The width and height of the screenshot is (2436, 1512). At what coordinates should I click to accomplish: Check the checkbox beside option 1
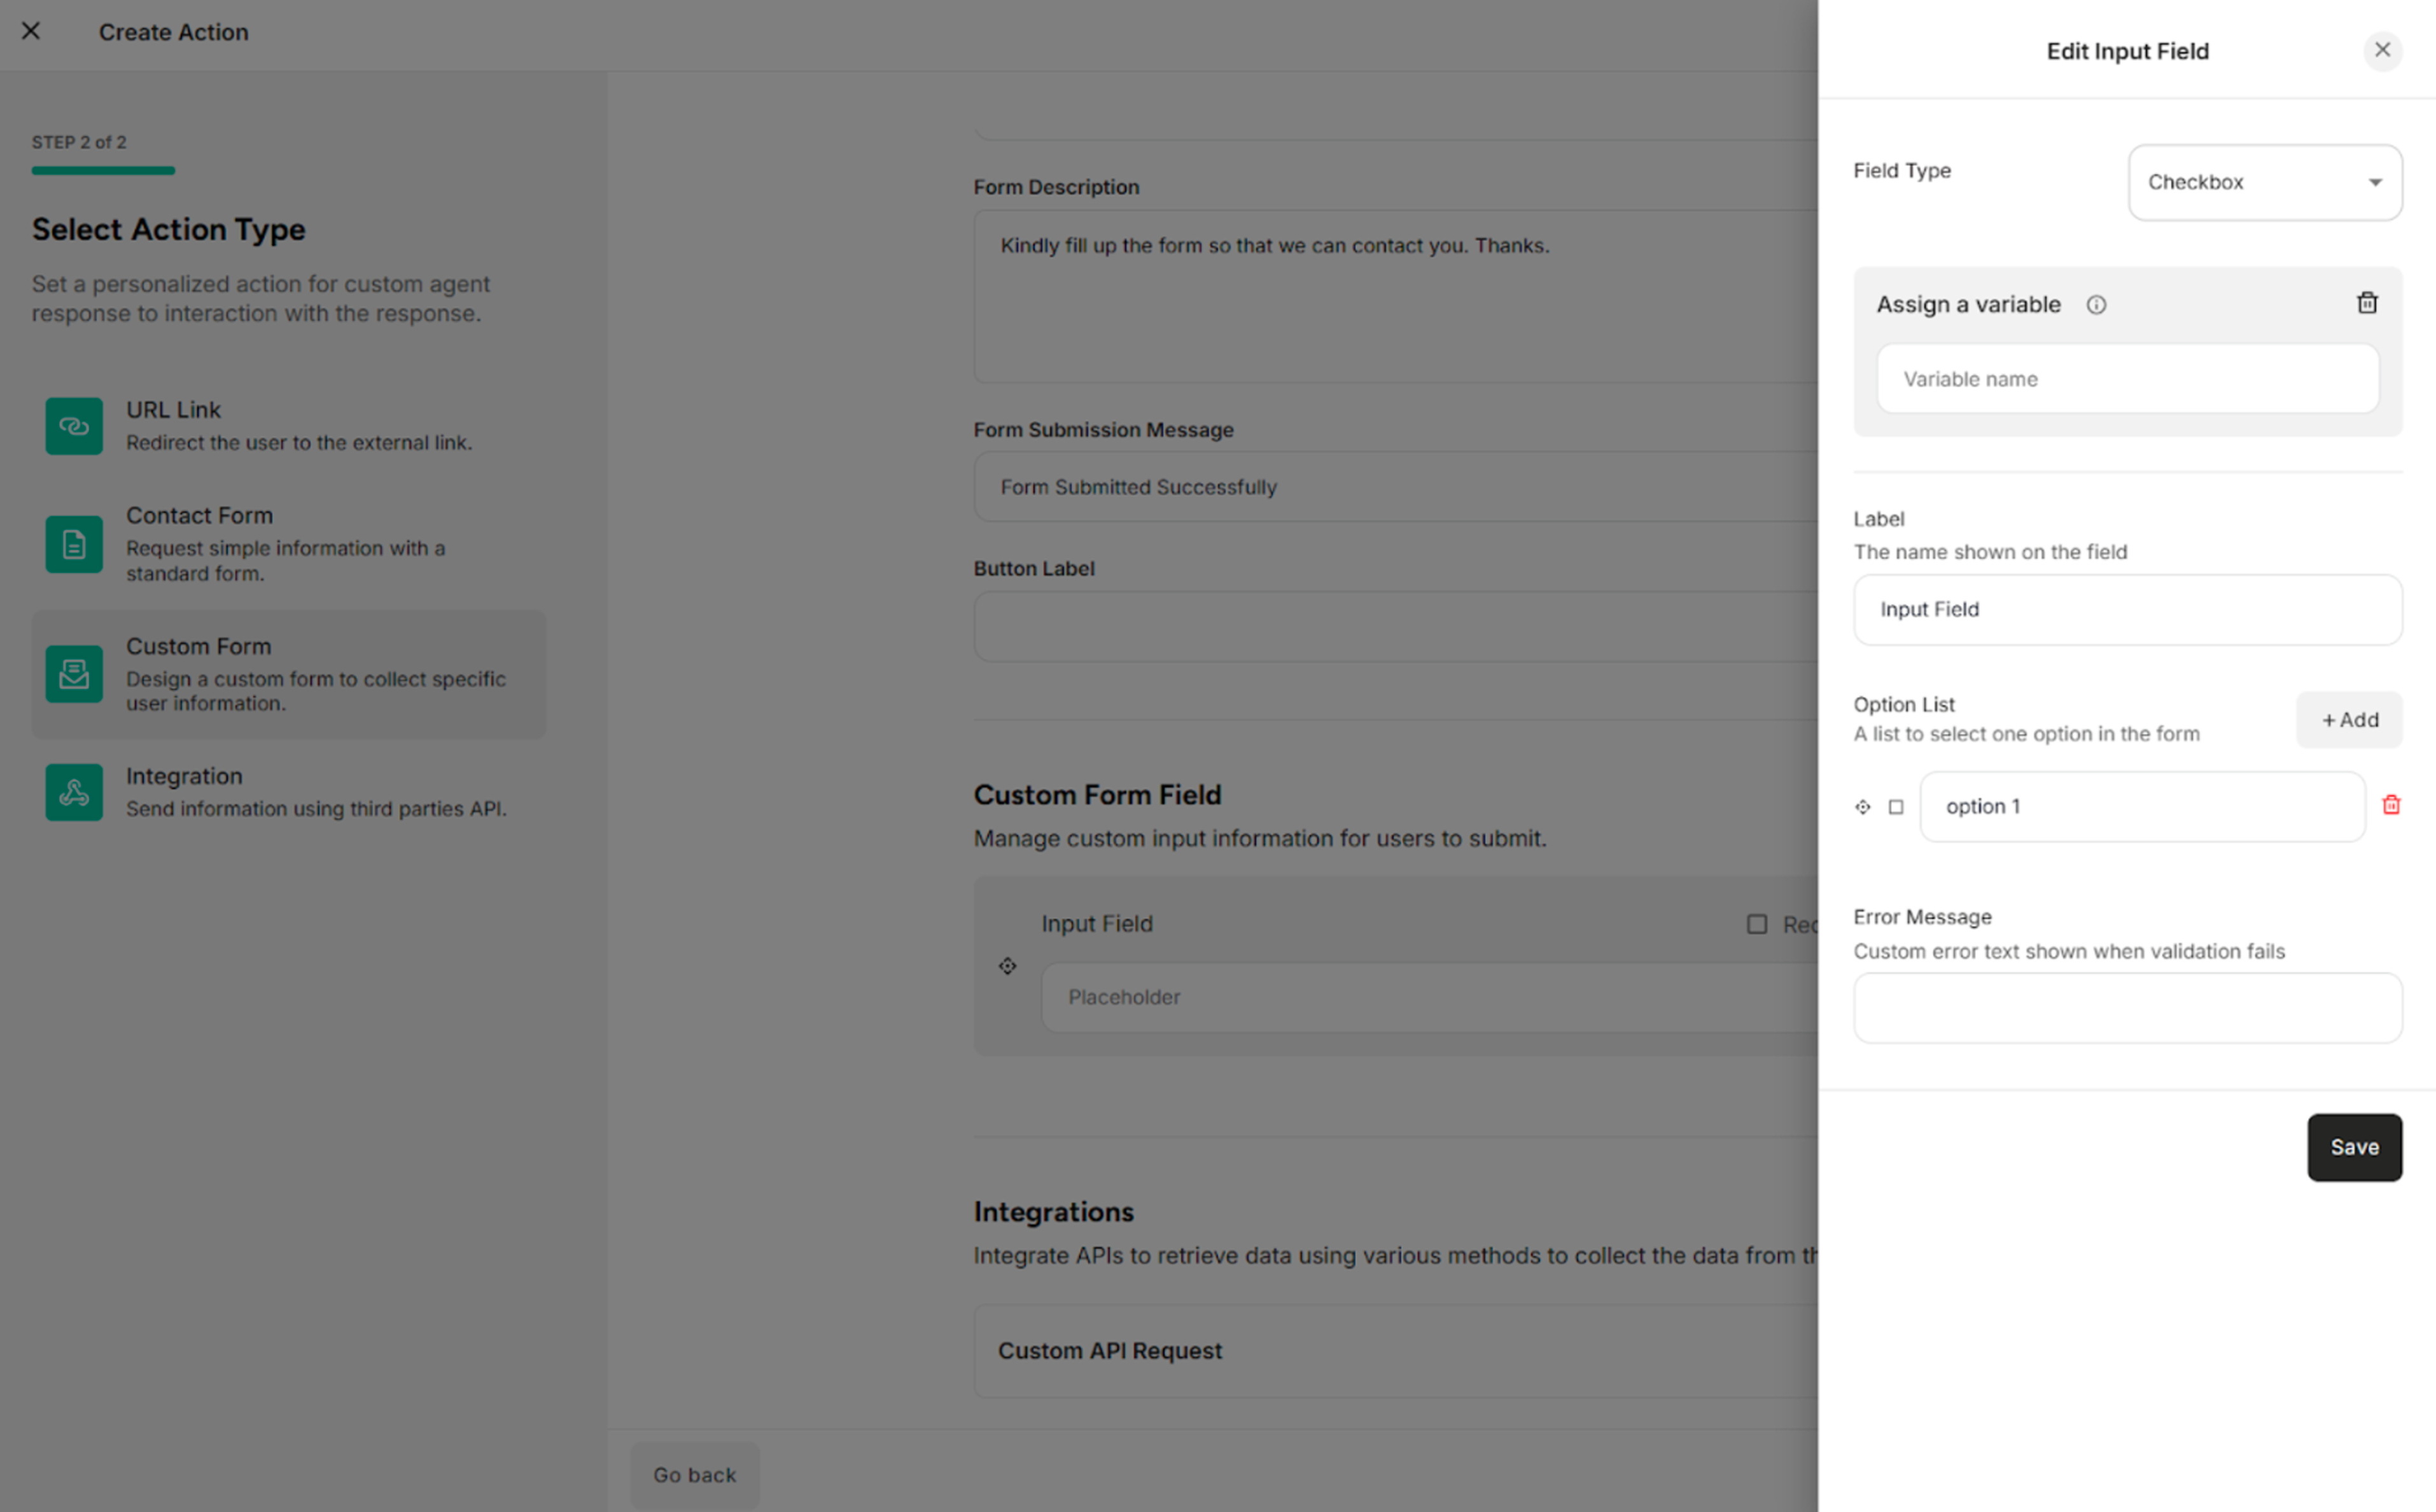coord(1897,806)
